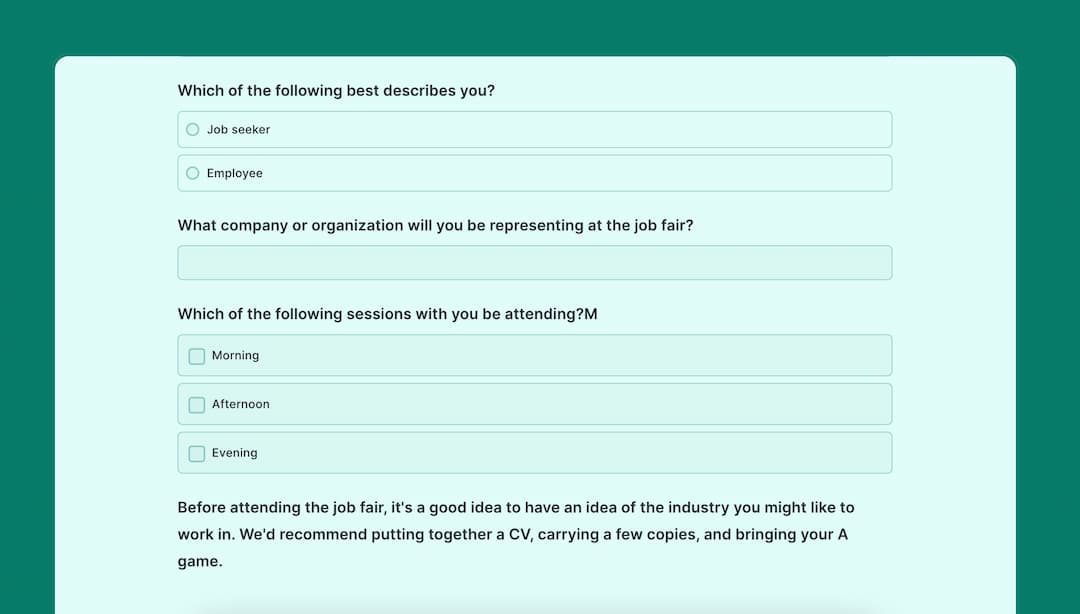Select the Employee radio button

(x=192, y=173)
